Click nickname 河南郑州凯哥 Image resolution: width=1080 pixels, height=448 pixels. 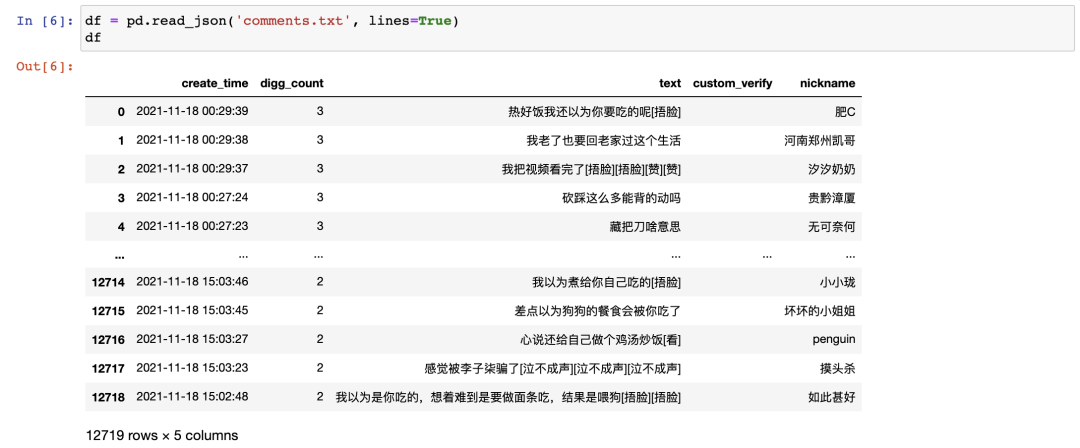tap(820, 141)
